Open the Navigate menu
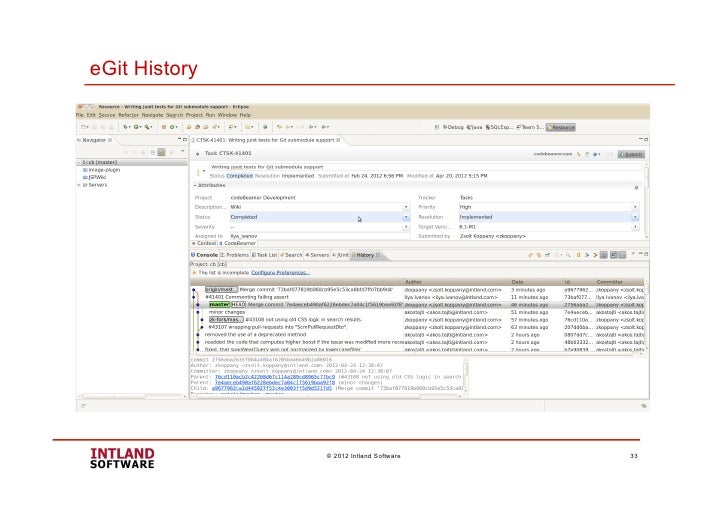This screenshot has height=514, width=728. (x=152, y=115)
